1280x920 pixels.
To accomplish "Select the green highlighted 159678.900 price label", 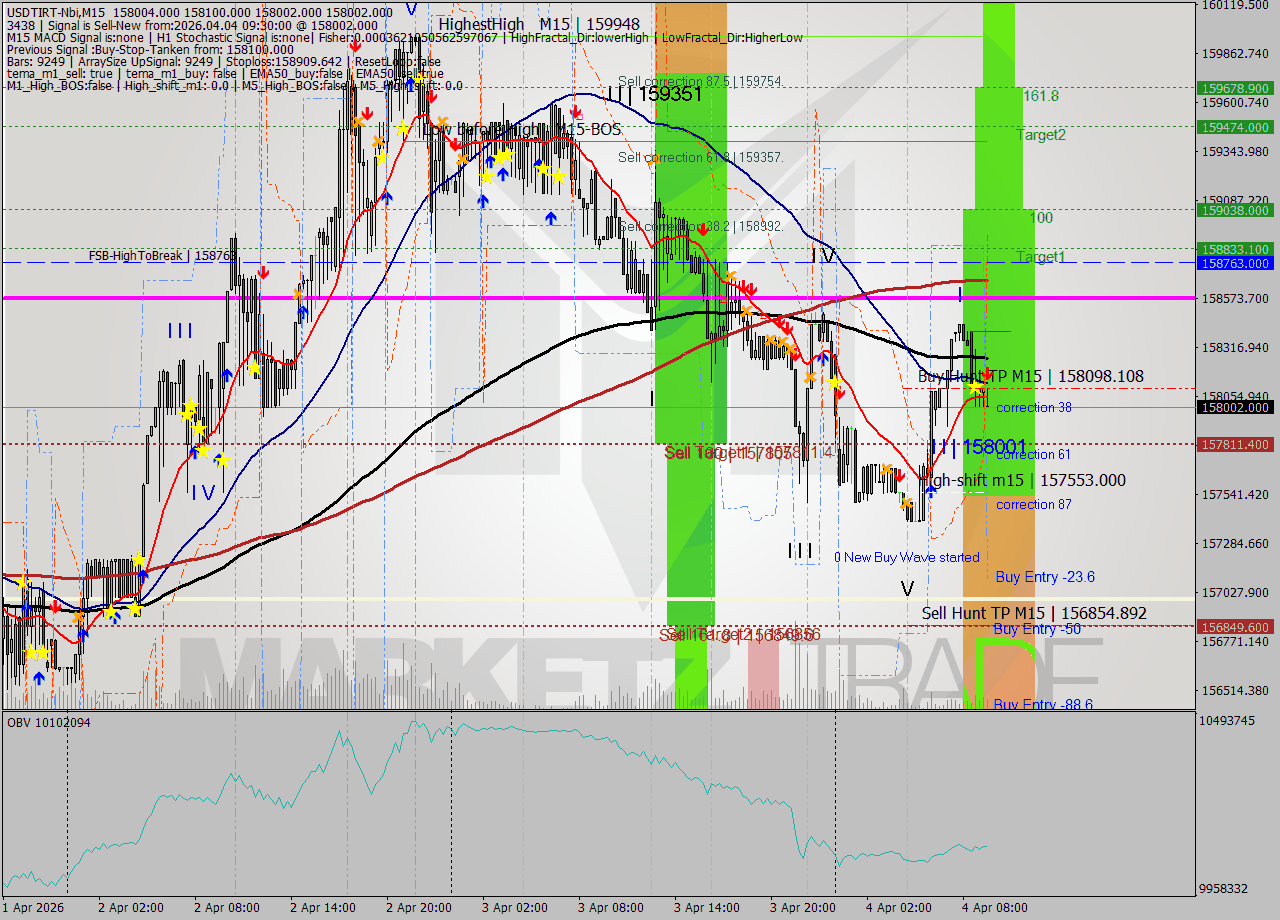I will [1235, 88].
